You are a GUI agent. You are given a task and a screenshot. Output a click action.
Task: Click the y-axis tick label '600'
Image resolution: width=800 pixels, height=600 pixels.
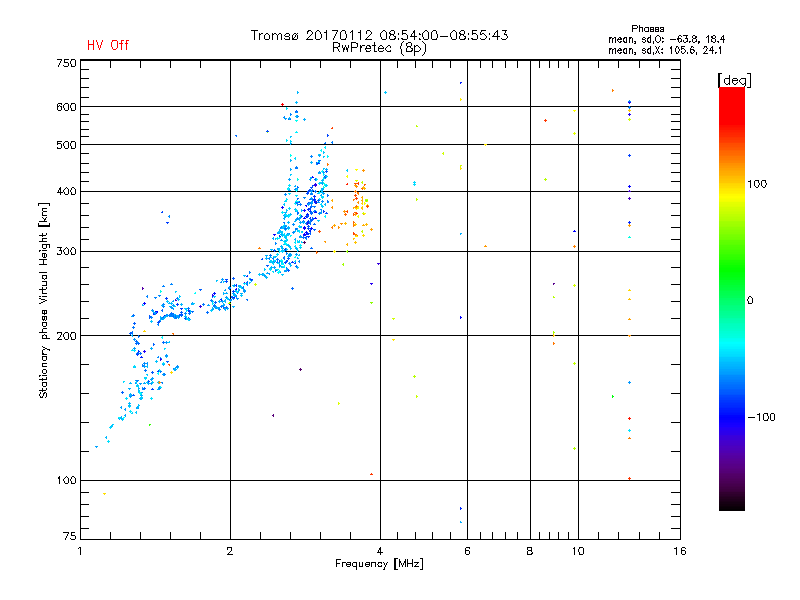66,107
